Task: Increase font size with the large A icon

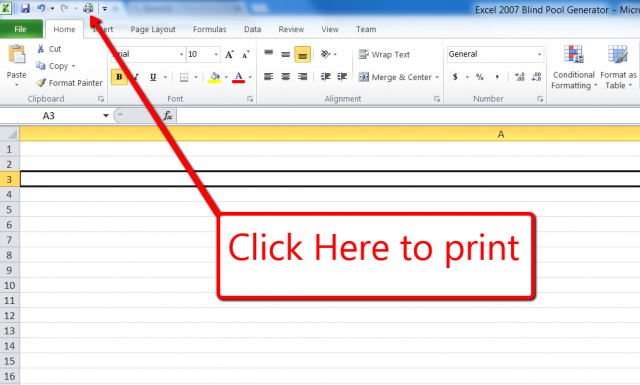Action: click(230, 54)
